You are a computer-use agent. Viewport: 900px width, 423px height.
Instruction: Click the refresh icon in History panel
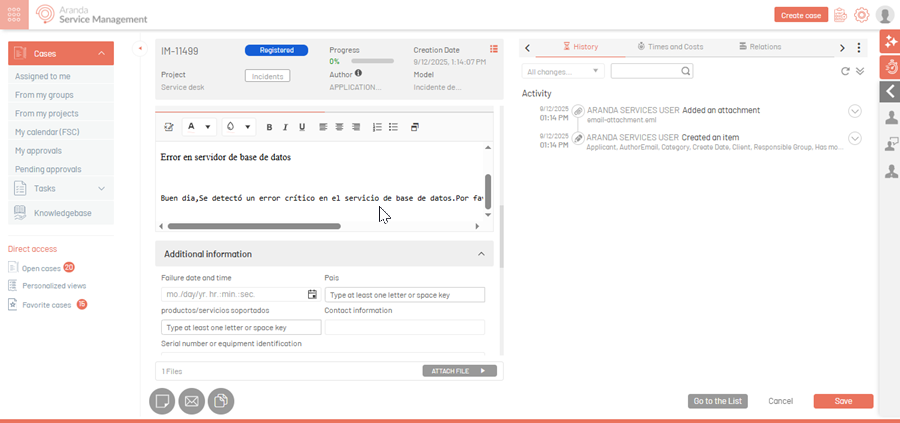(x=845, y=72)
